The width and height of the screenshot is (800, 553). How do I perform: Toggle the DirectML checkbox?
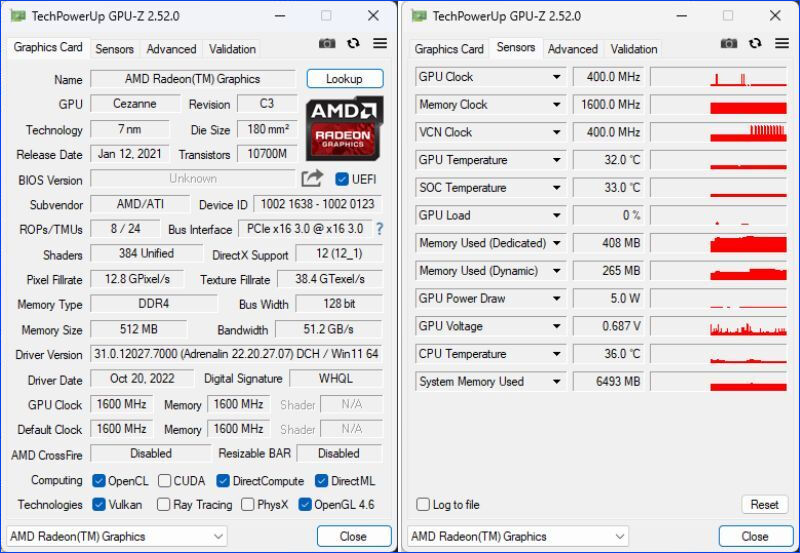321,481
